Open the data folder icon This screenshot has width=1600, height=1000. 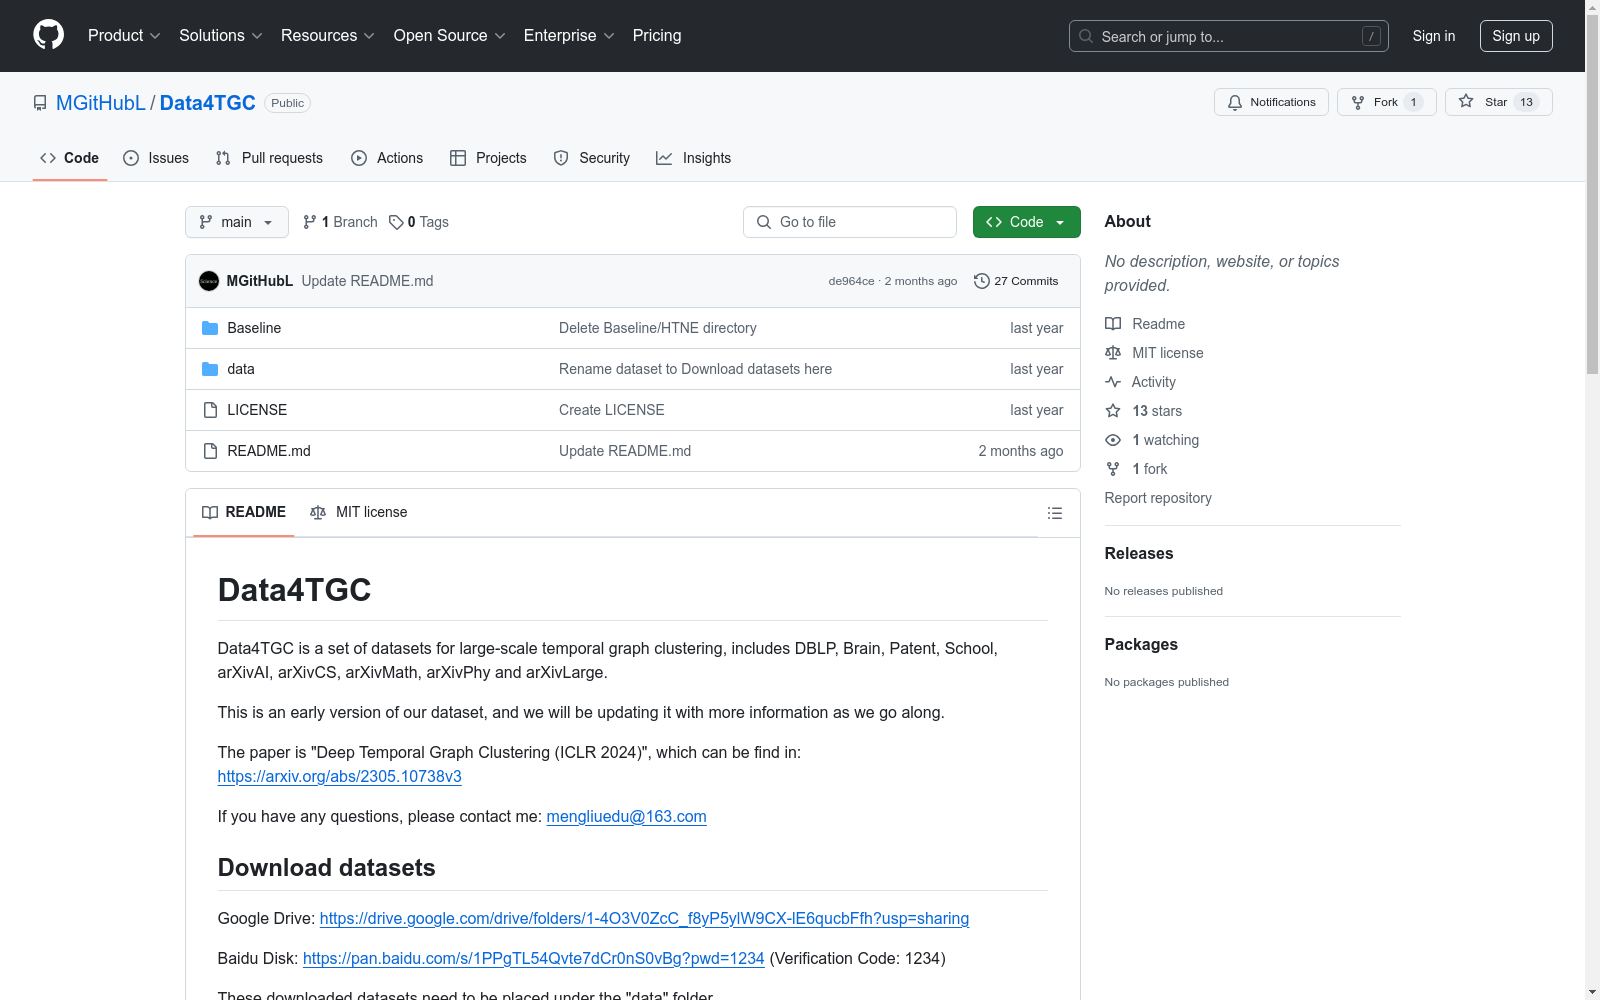tap(210, 369)
